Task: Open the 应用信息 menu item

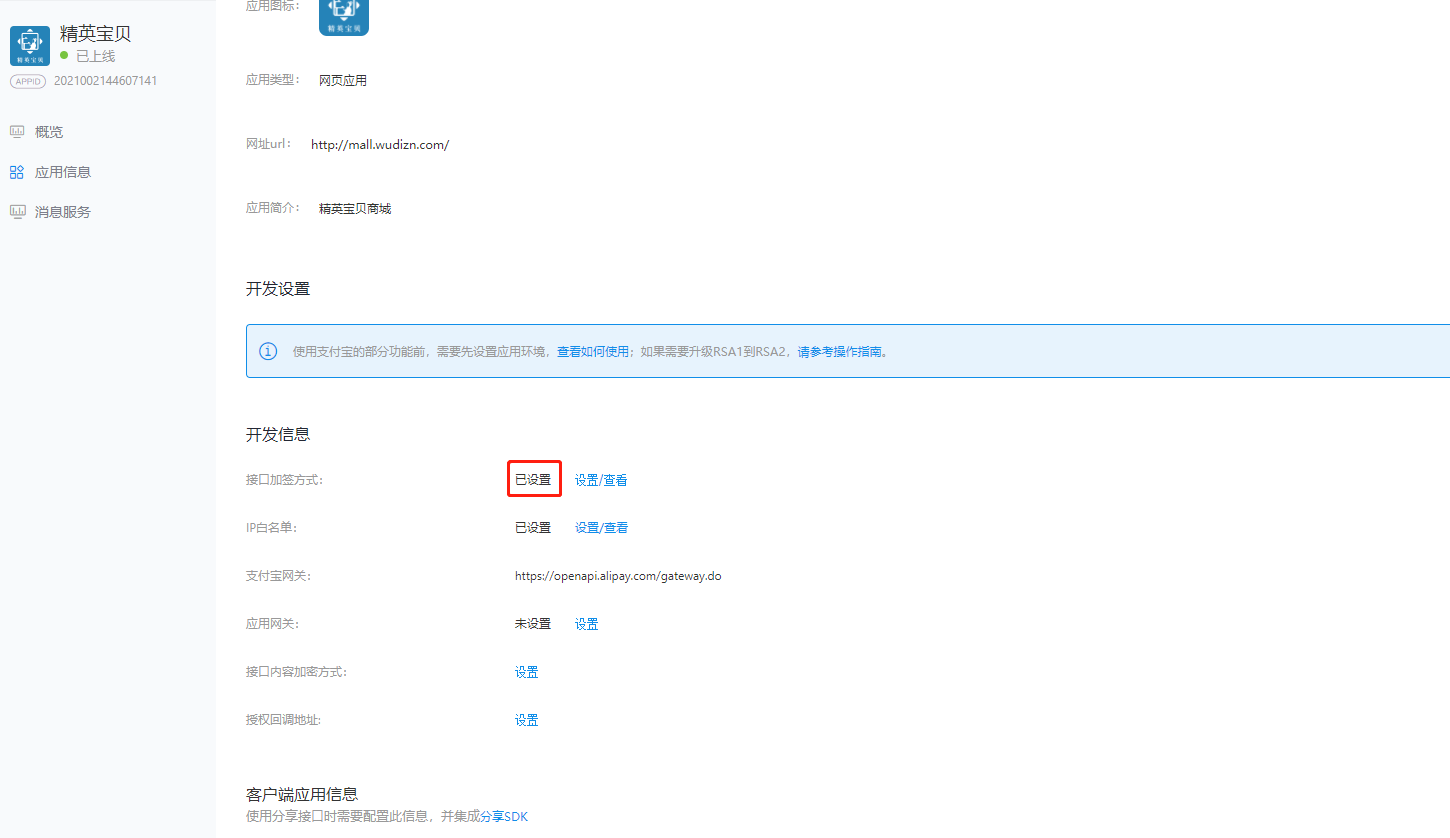Action: (x=63, y=172)
